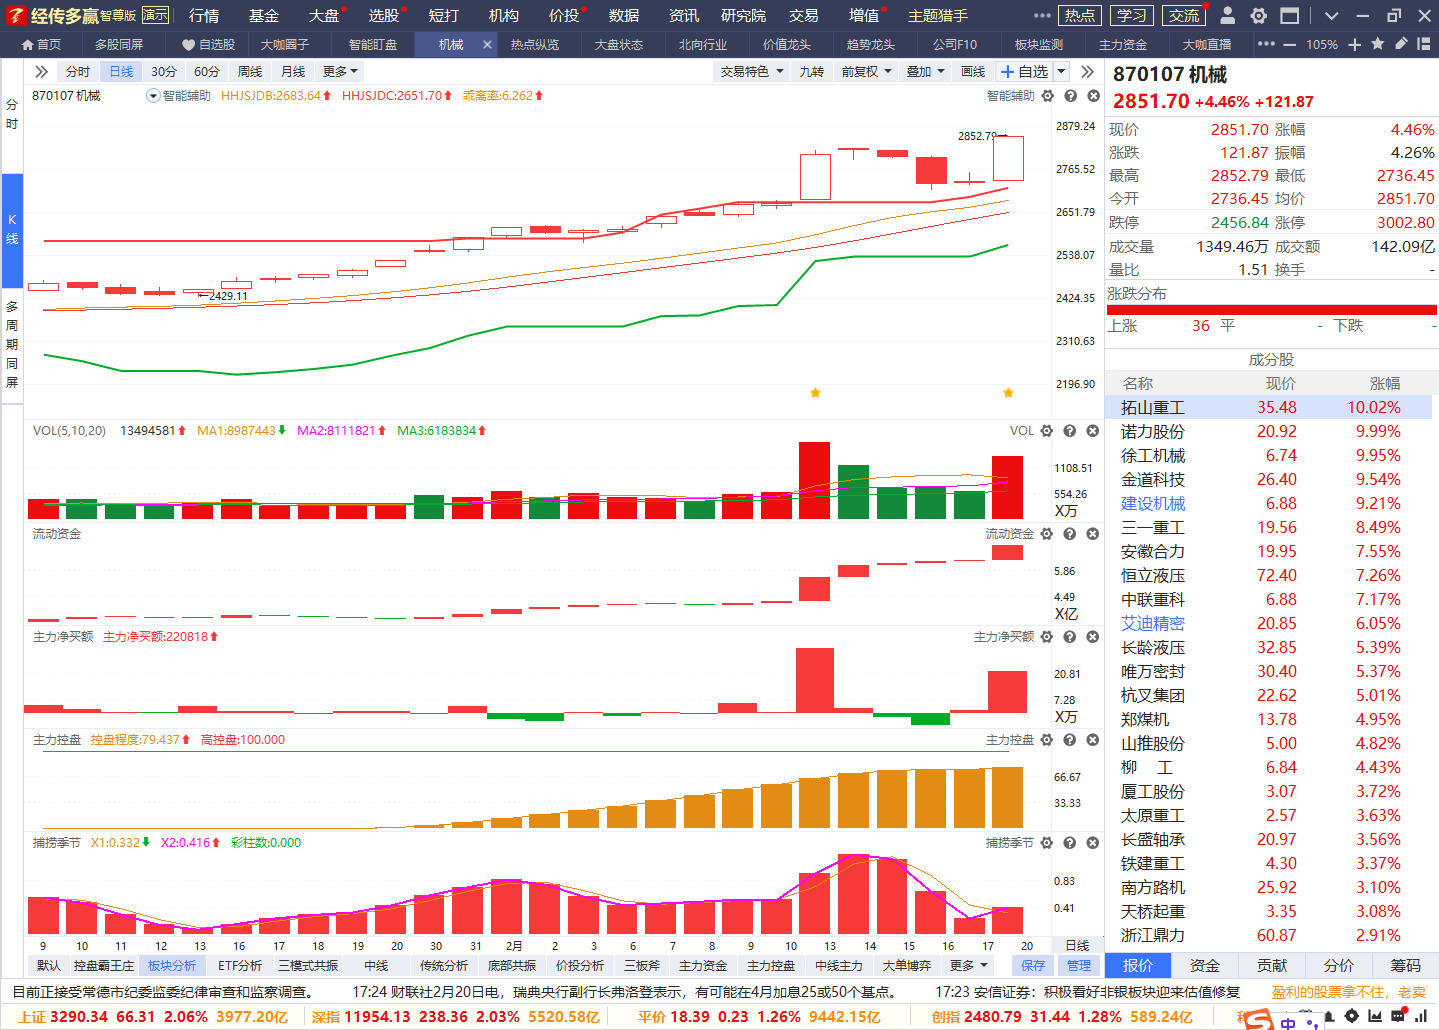Open the 筹码 tab in right panel
This screenshot has width=1439, height=1030.
(1406, 965)
